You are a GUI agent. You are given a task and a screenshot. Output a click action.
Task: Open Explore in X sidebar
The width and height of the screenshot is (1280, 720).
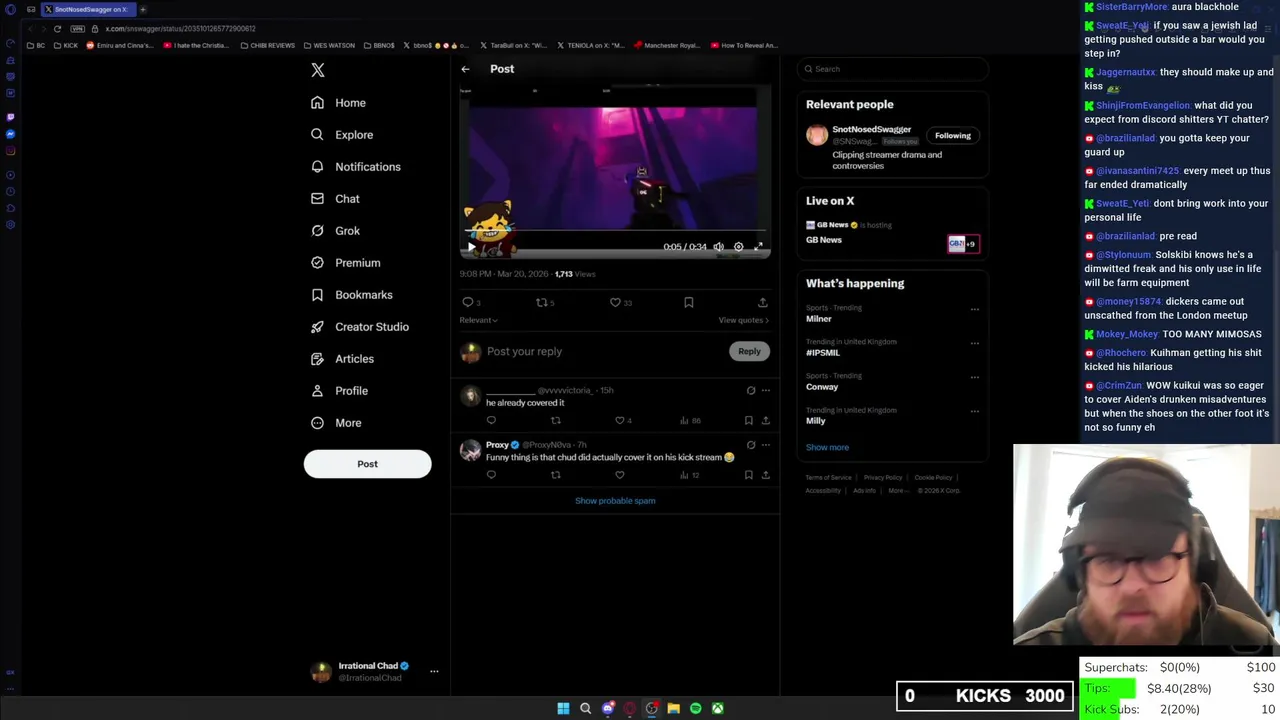tap(342, 135)
